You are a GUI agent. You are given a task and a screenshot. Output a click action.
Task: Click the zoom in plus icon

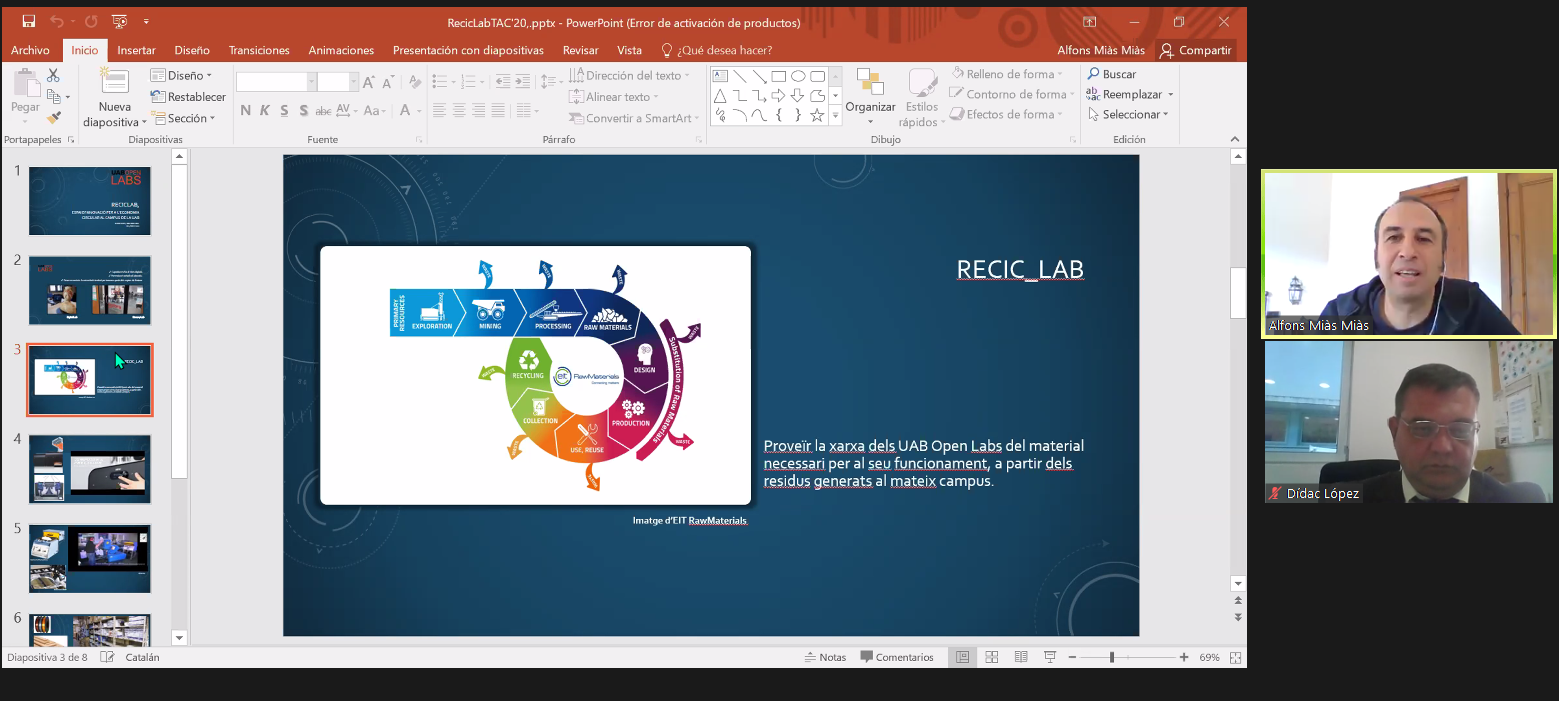1184,657
